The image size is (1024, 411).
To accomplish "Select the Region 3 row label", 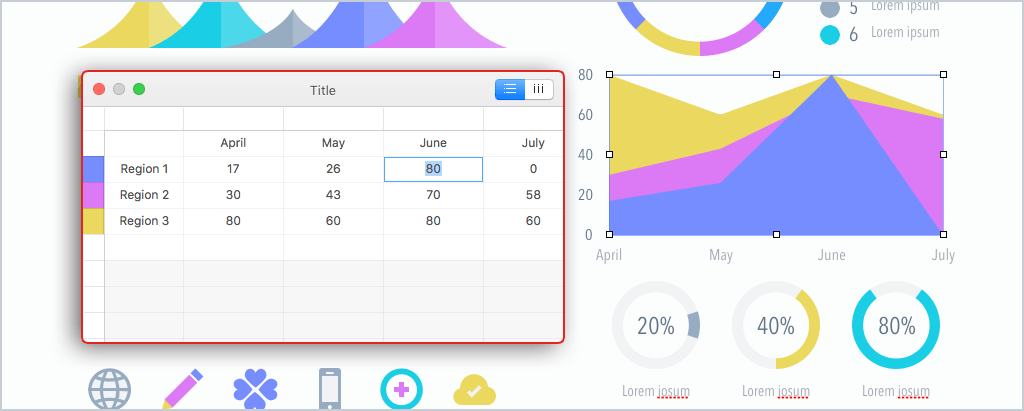I will 144,221.
